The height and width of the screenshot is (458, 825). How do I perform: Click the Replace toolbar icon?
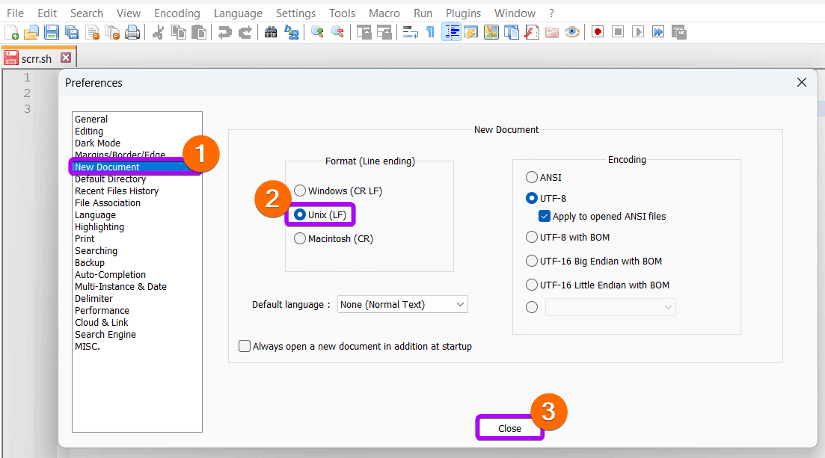pos(291,33)
